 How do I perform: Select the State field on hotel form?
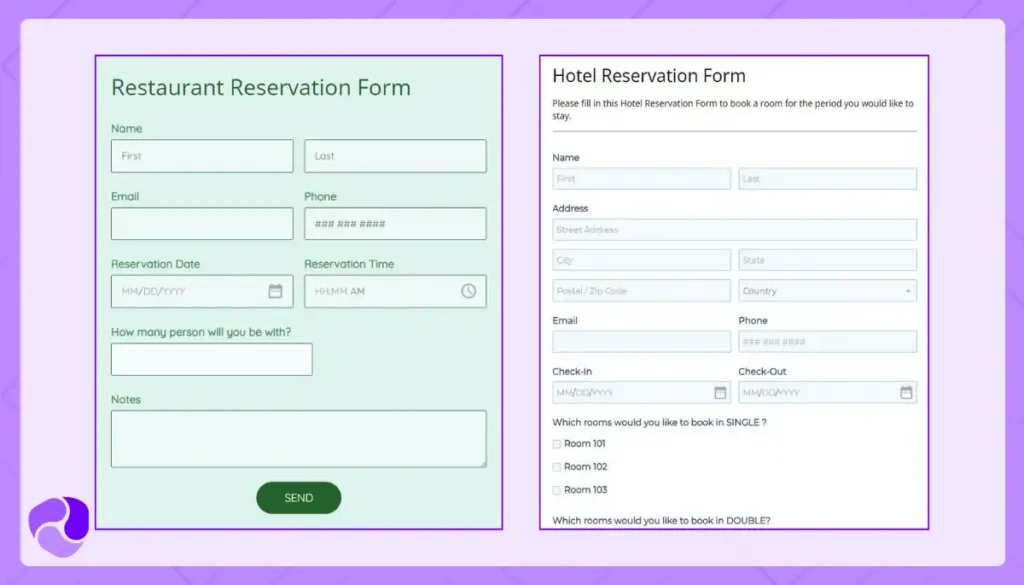(827, 259)
